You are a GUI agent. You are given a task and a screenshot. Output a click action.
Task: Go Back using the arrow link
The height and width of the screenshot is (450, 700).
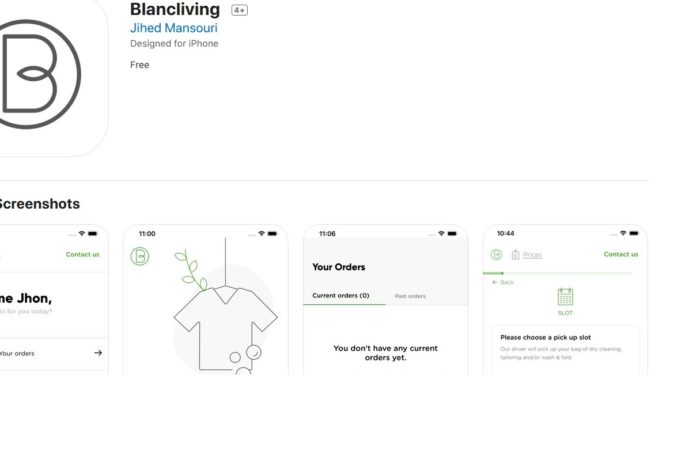503,282
